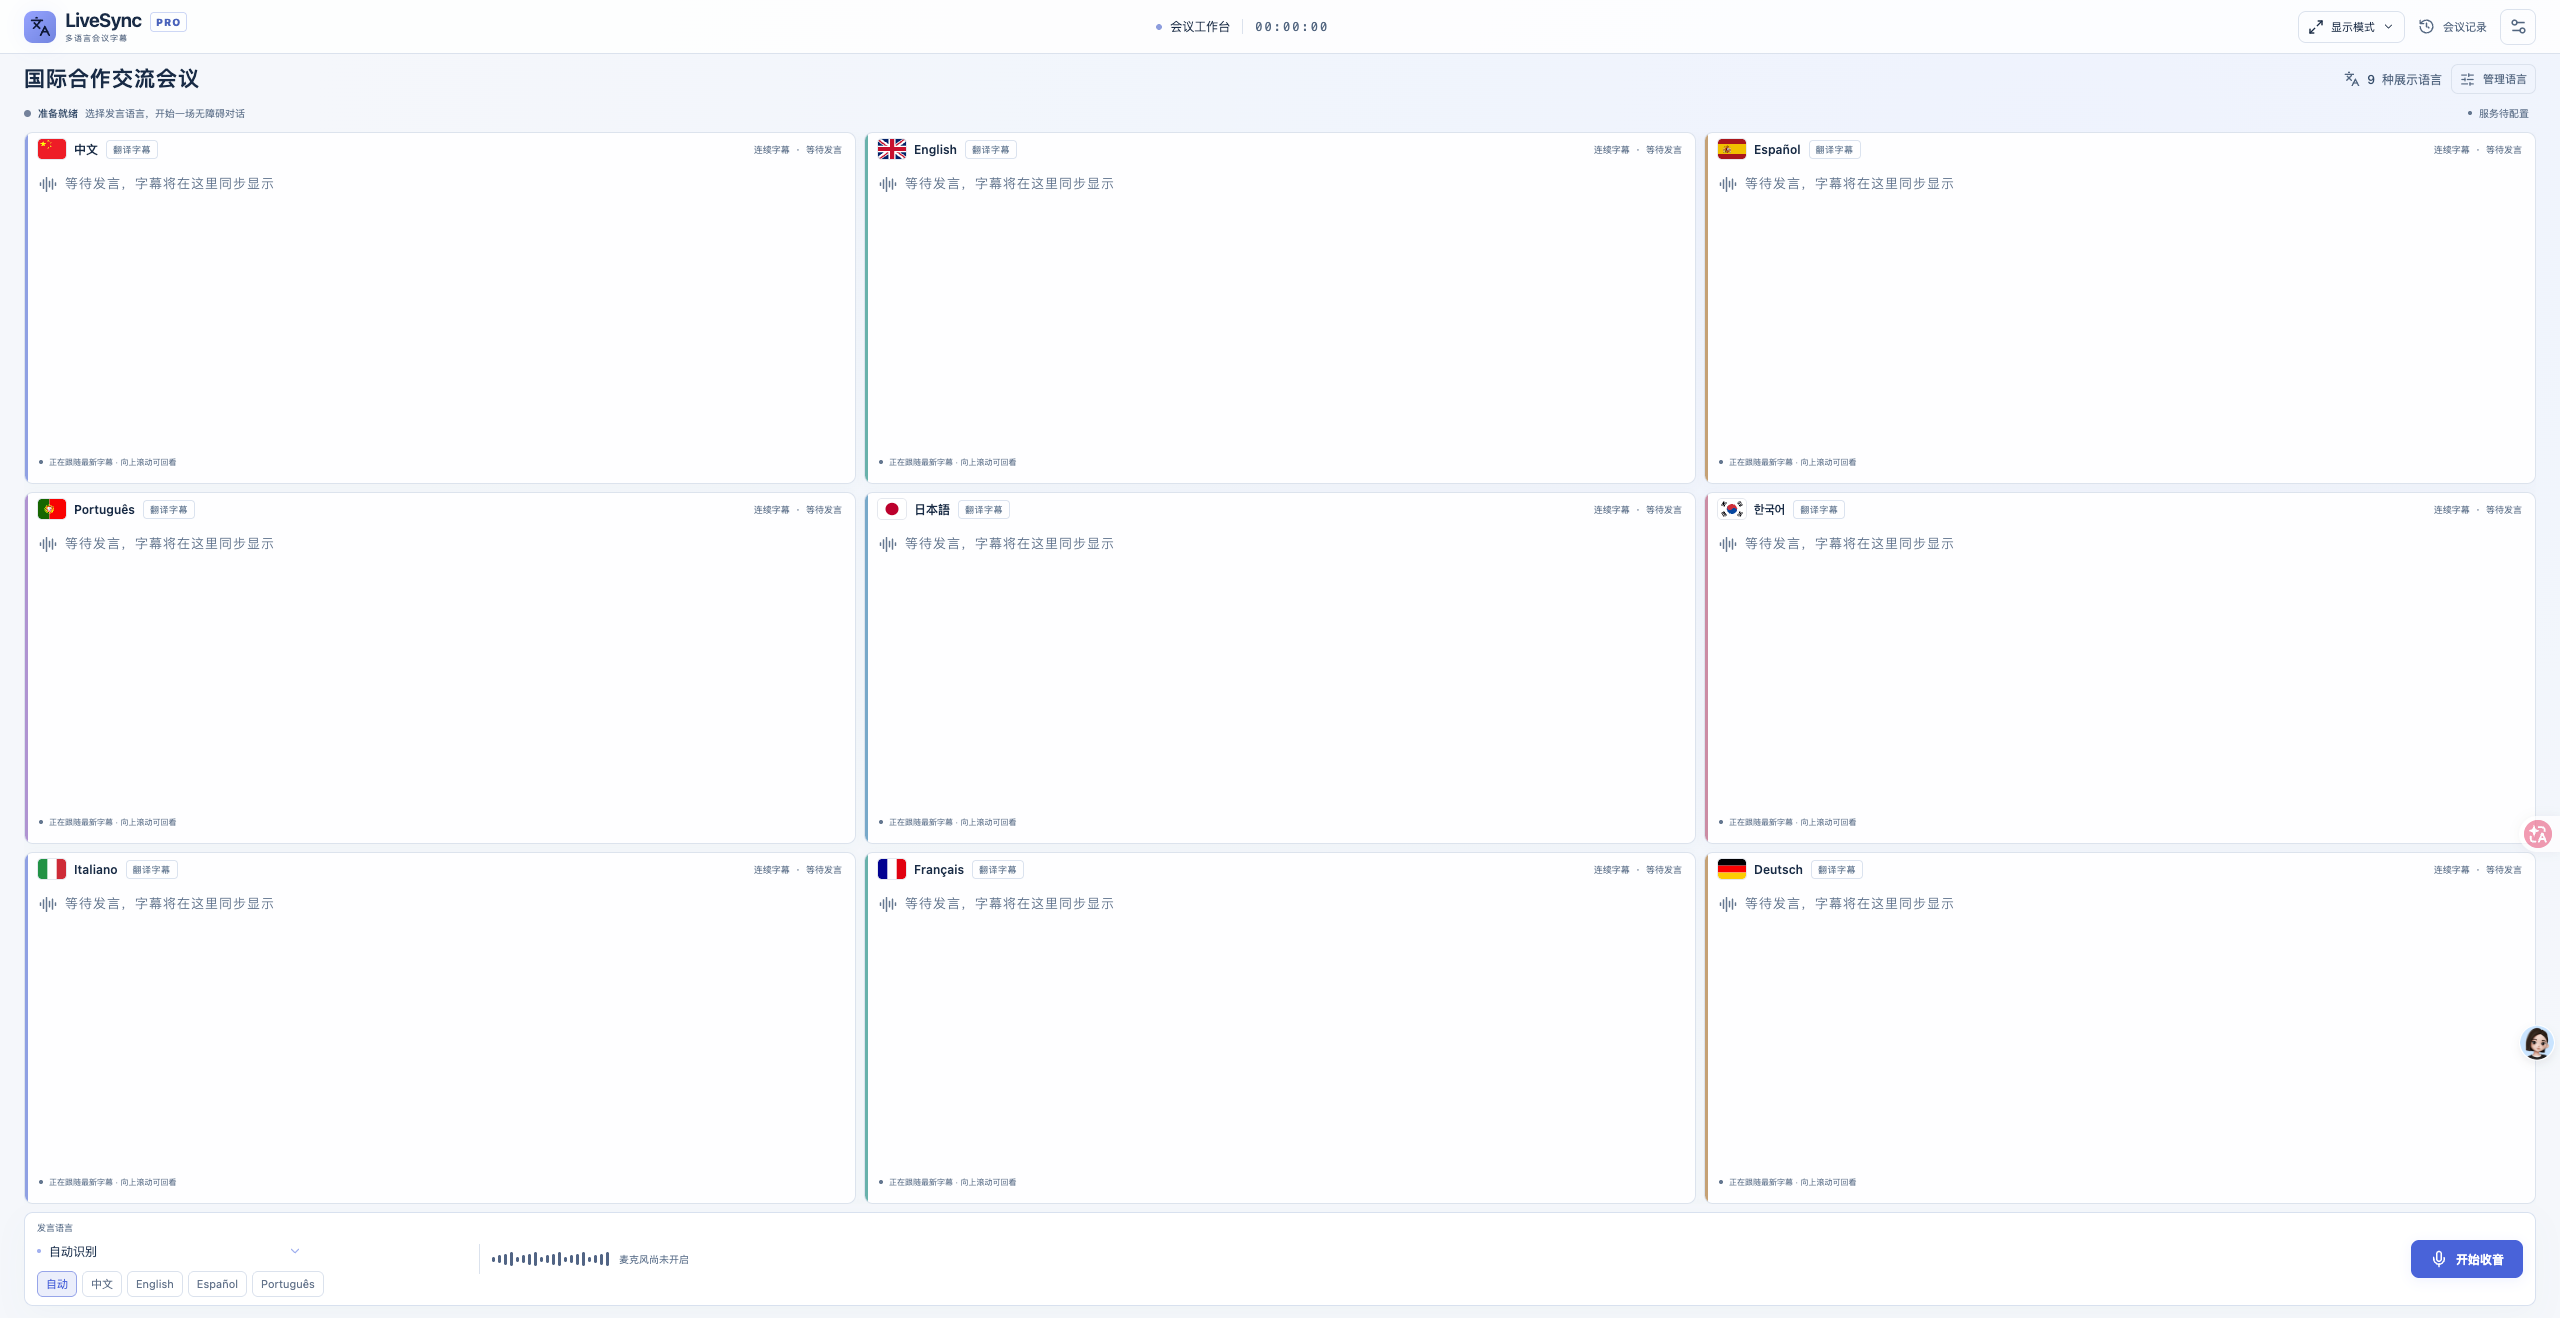Click the translate icon beside 9 种展示语言
The height and width of the screenshot is (1318, 2560).
click(x=2352, y=79)
